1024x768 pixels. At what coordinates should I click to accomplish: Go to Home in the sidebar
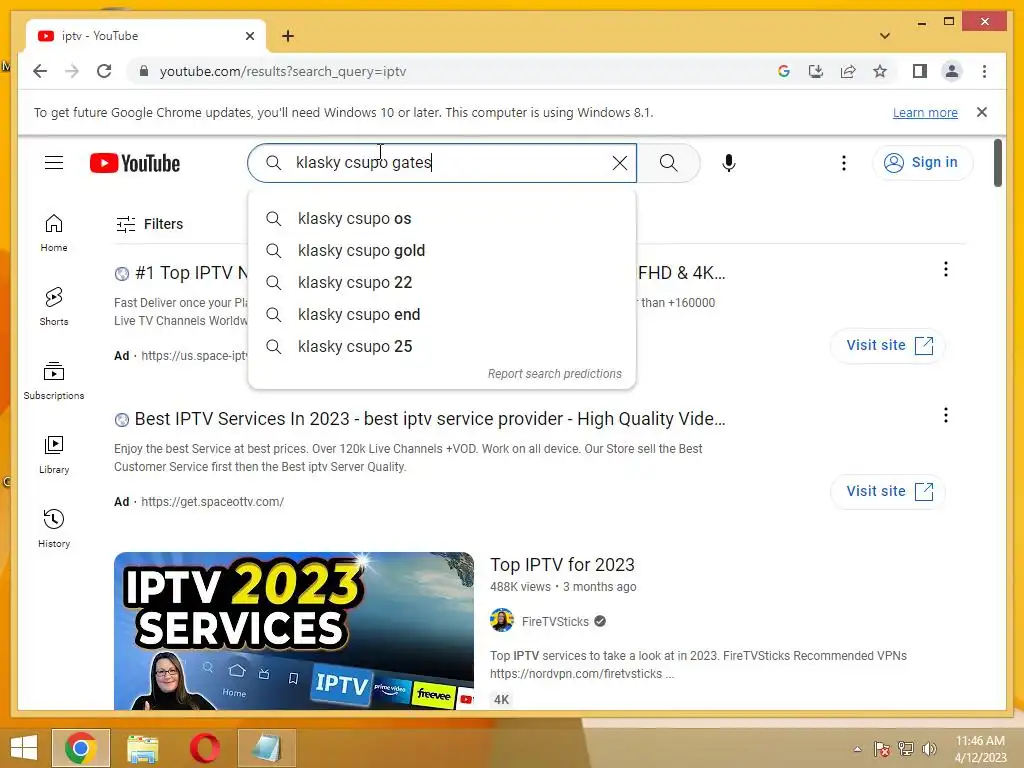point(54,233)
